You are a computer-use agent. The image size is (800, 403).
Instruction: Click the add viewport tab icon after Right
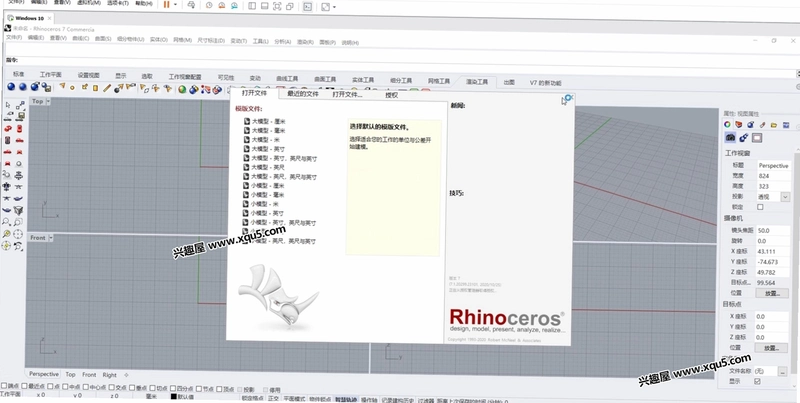(x=126, y=375)
